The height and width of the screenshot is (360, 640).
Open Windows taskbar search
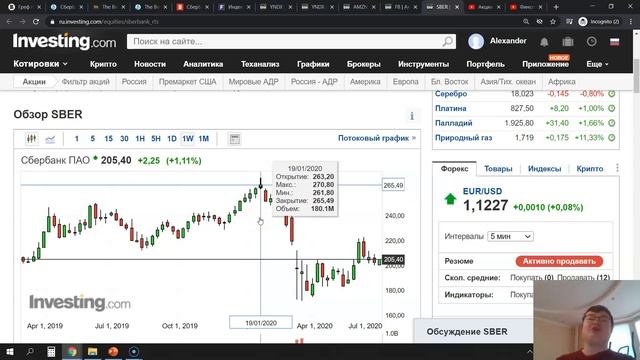tap(30, 351)
